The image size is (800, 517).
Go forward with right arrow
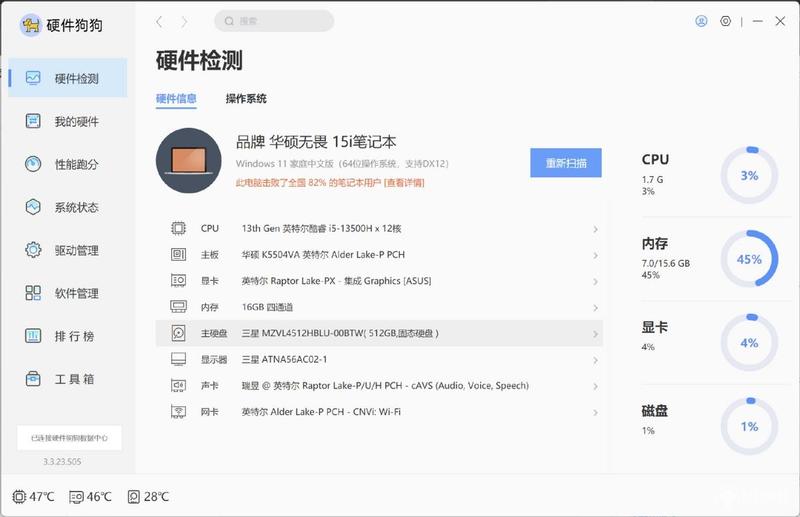click(184, 21)
